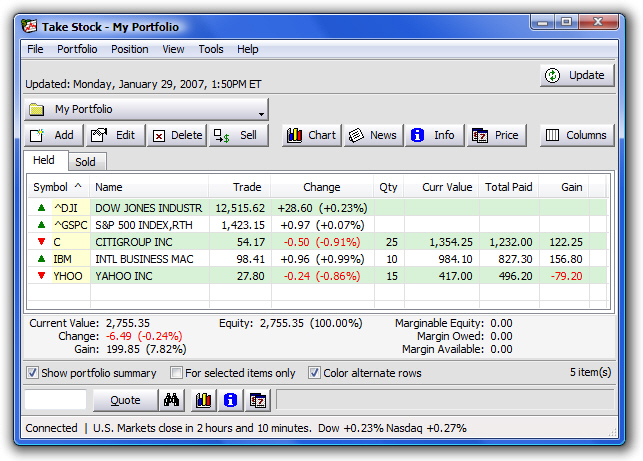Select the ^GSPC symbol cell
The height and width of the screenshot is (461, 643).
(71, 225)
